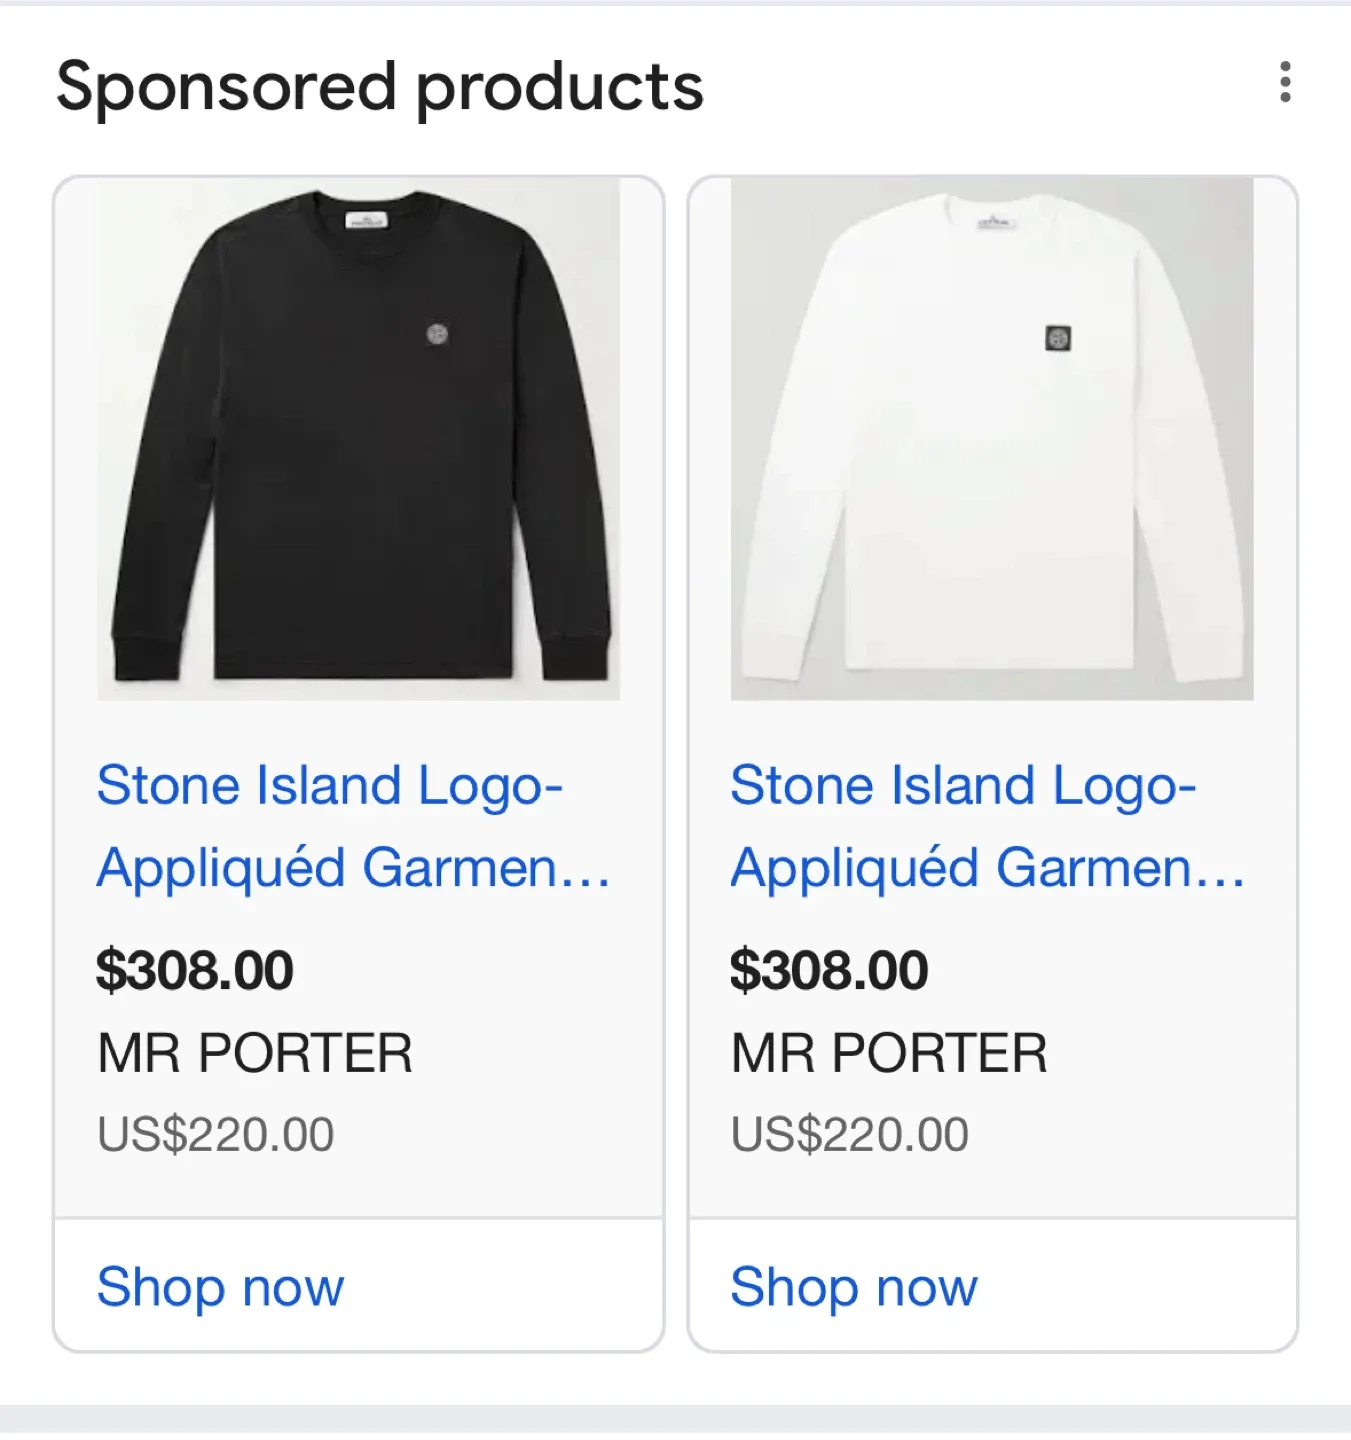
Task: Click Shop now under the white sweatshirt
Action: click(852, 1287)
